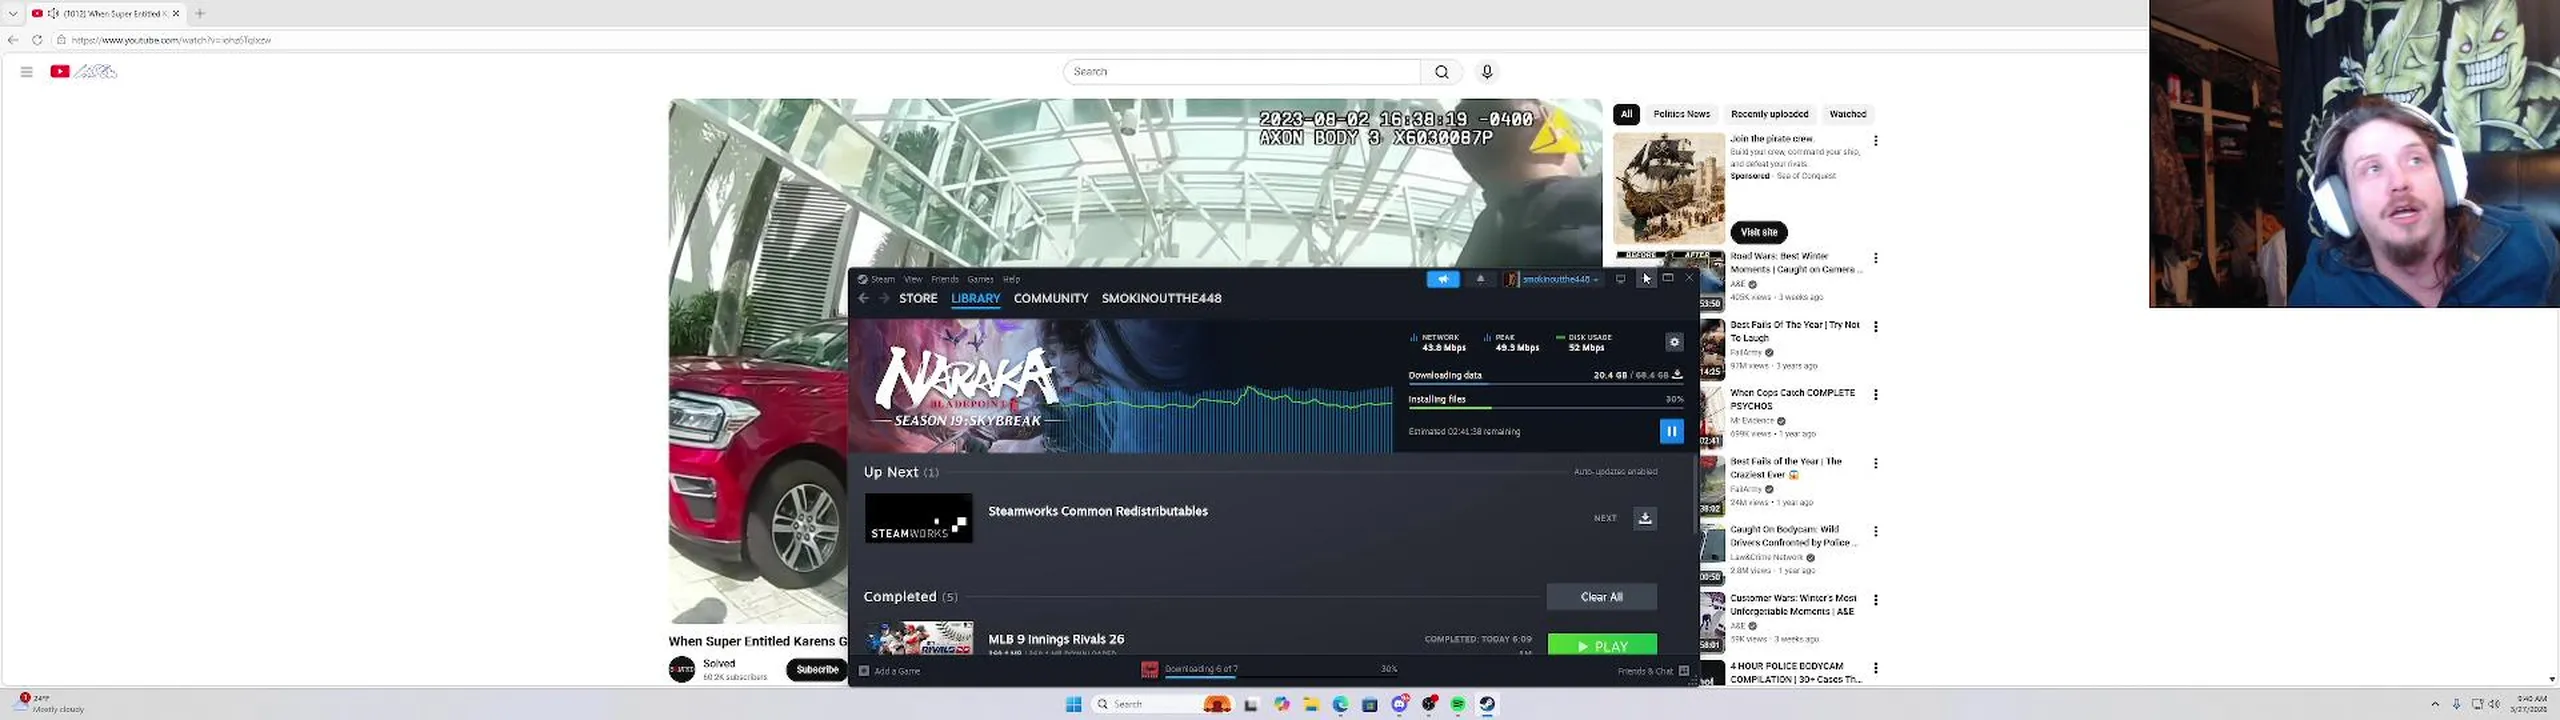
Task: Click Add a Game plus icon
Action: pyautogui.click(x=864, y=671)
